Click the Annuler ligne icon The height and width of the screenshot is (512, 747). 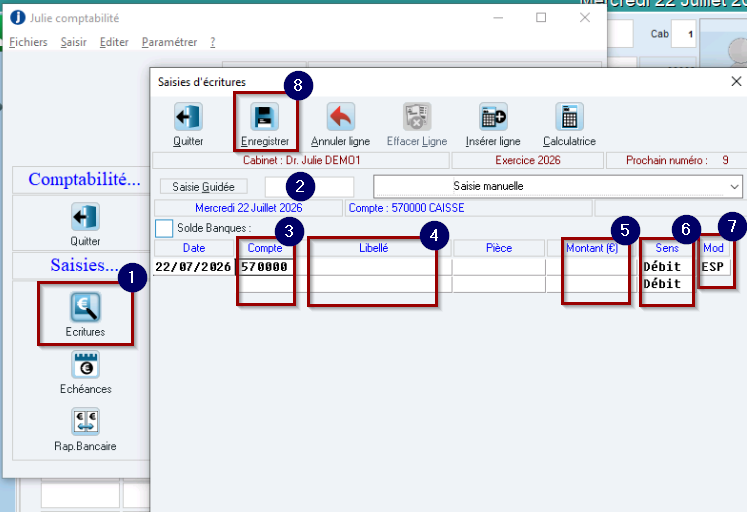point(341,117)
